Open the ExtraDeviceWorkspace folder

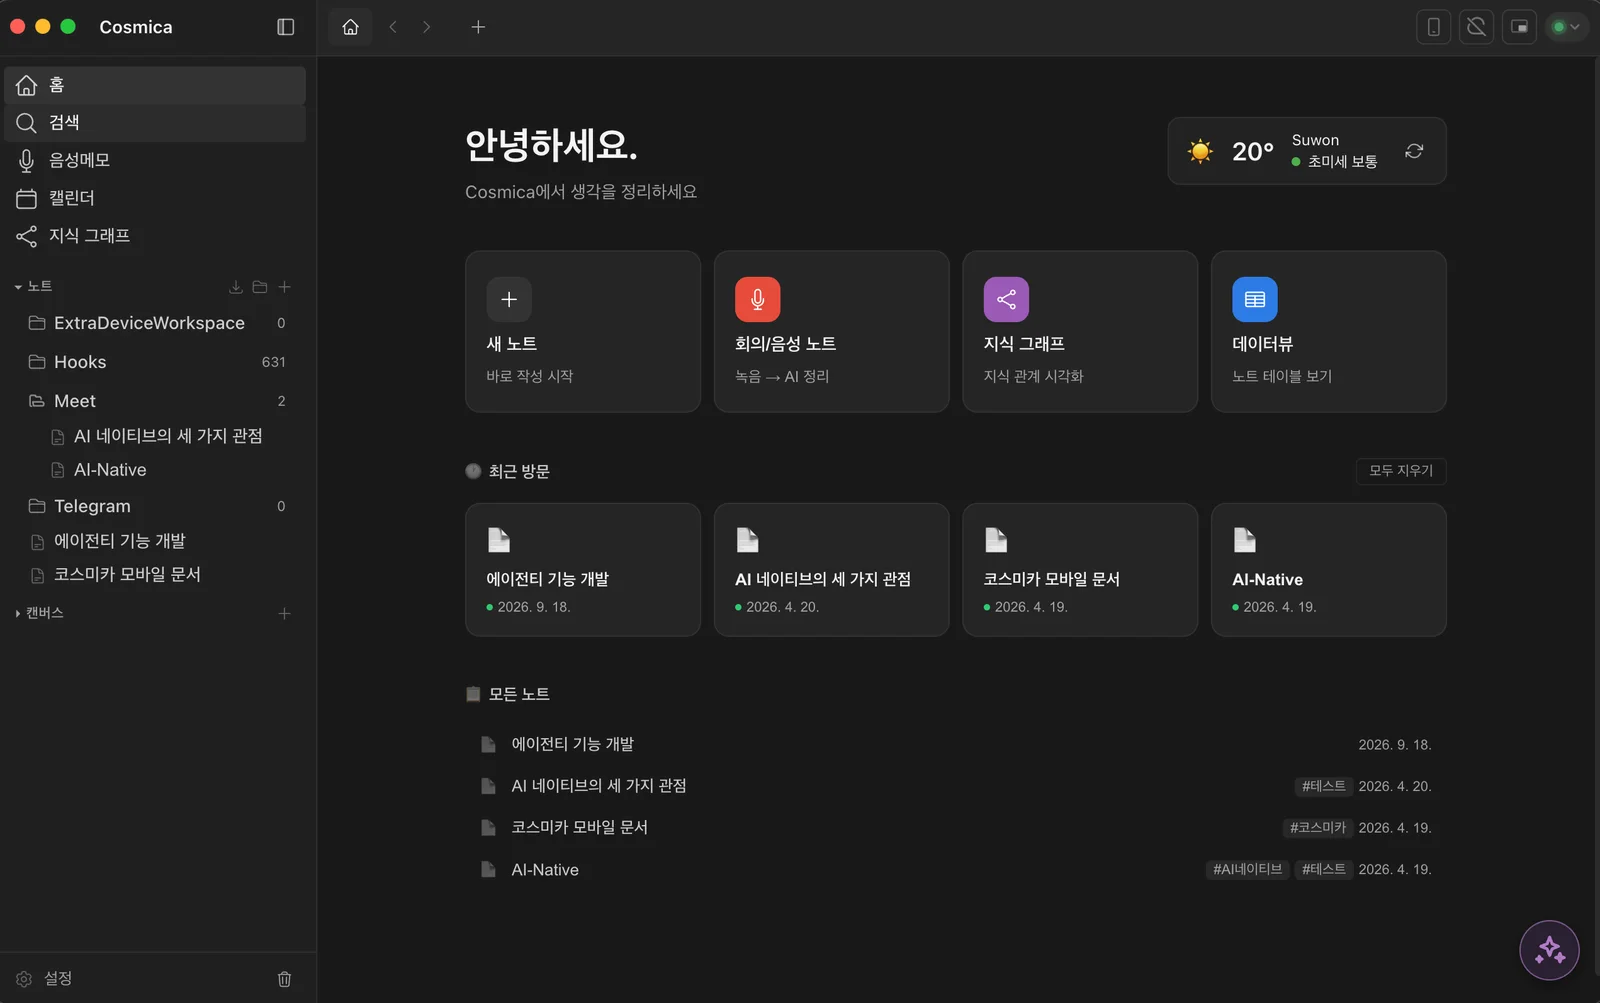(155, 323)
